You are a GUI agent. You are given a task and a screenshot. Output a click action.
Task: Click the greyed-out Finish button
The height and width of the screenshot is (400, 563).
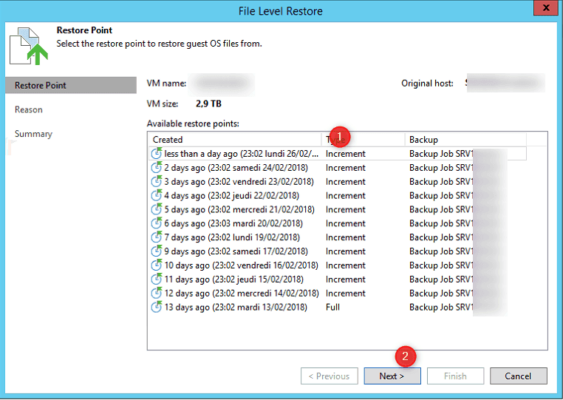455,376
